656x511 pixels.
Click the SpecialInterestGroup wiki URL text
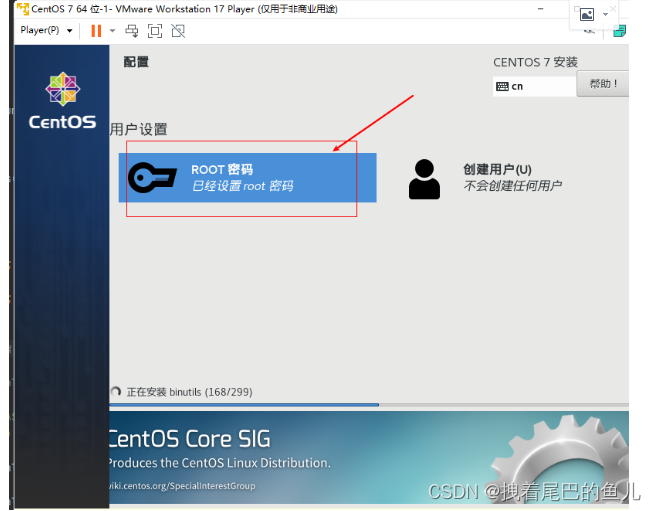point(182,486)
